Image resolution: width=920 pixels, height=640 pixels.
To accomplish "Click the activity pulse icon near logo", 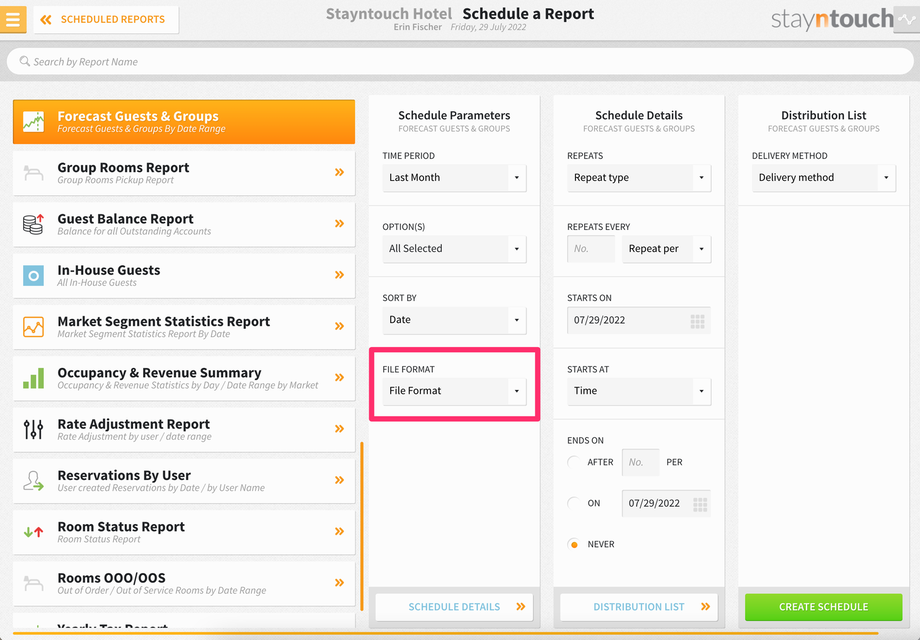I will click(x=907, y=19).
